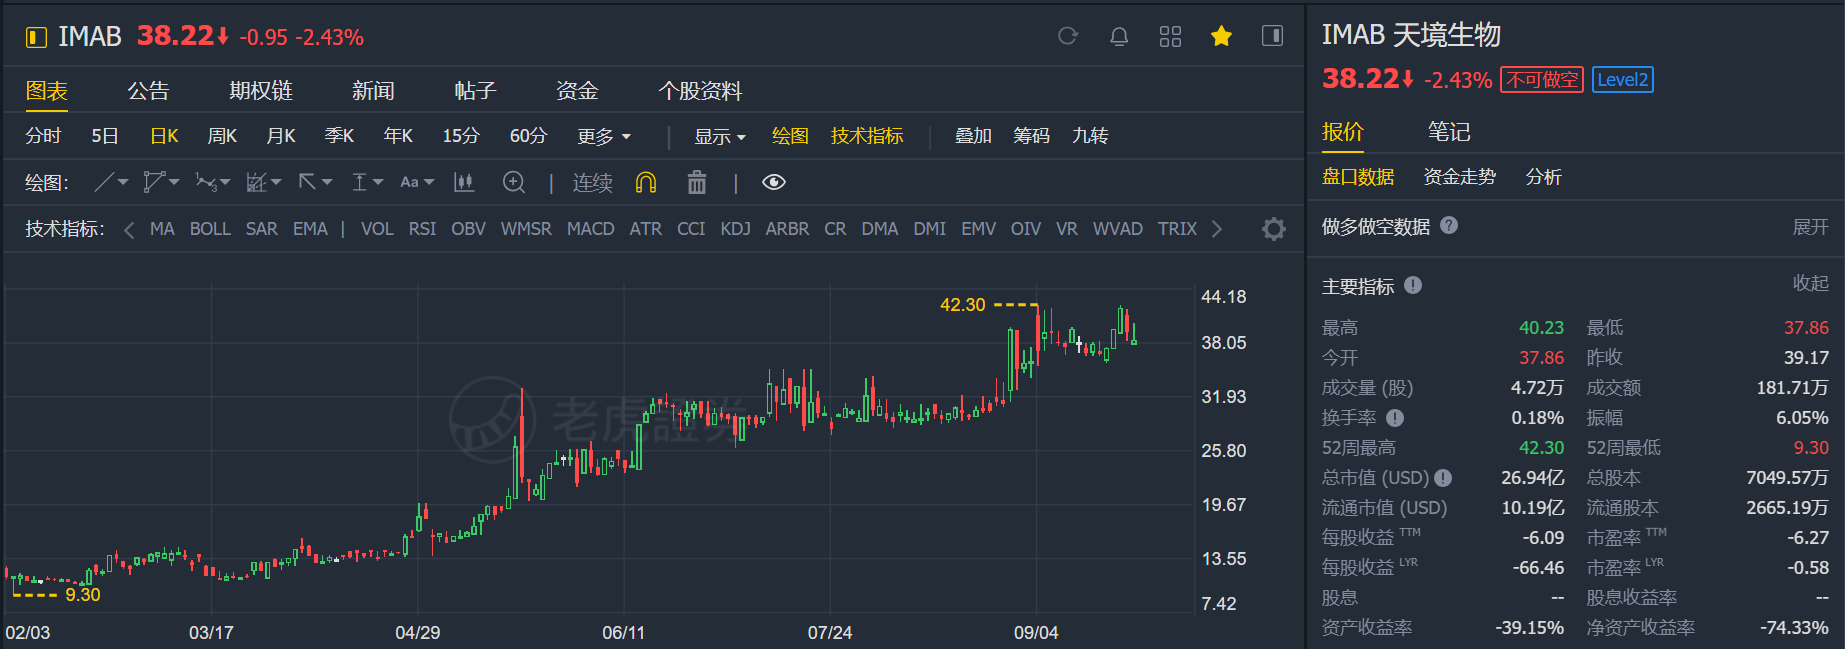Click the yellow stock type icon beside IMAB
Image resolution: width=1845 pixels, height=649 pixels.
(x=36, y=37)
